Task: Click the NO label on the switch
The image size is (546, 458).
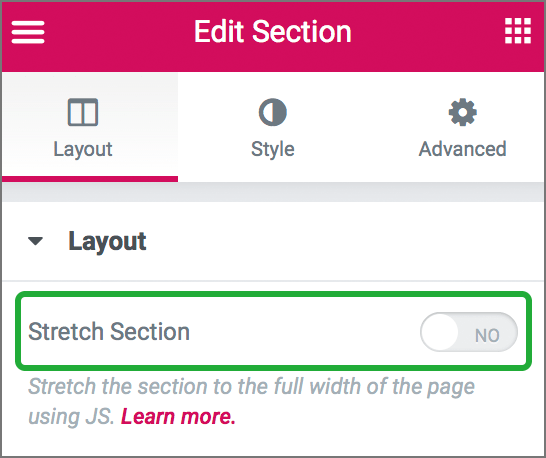Action: 487,335
